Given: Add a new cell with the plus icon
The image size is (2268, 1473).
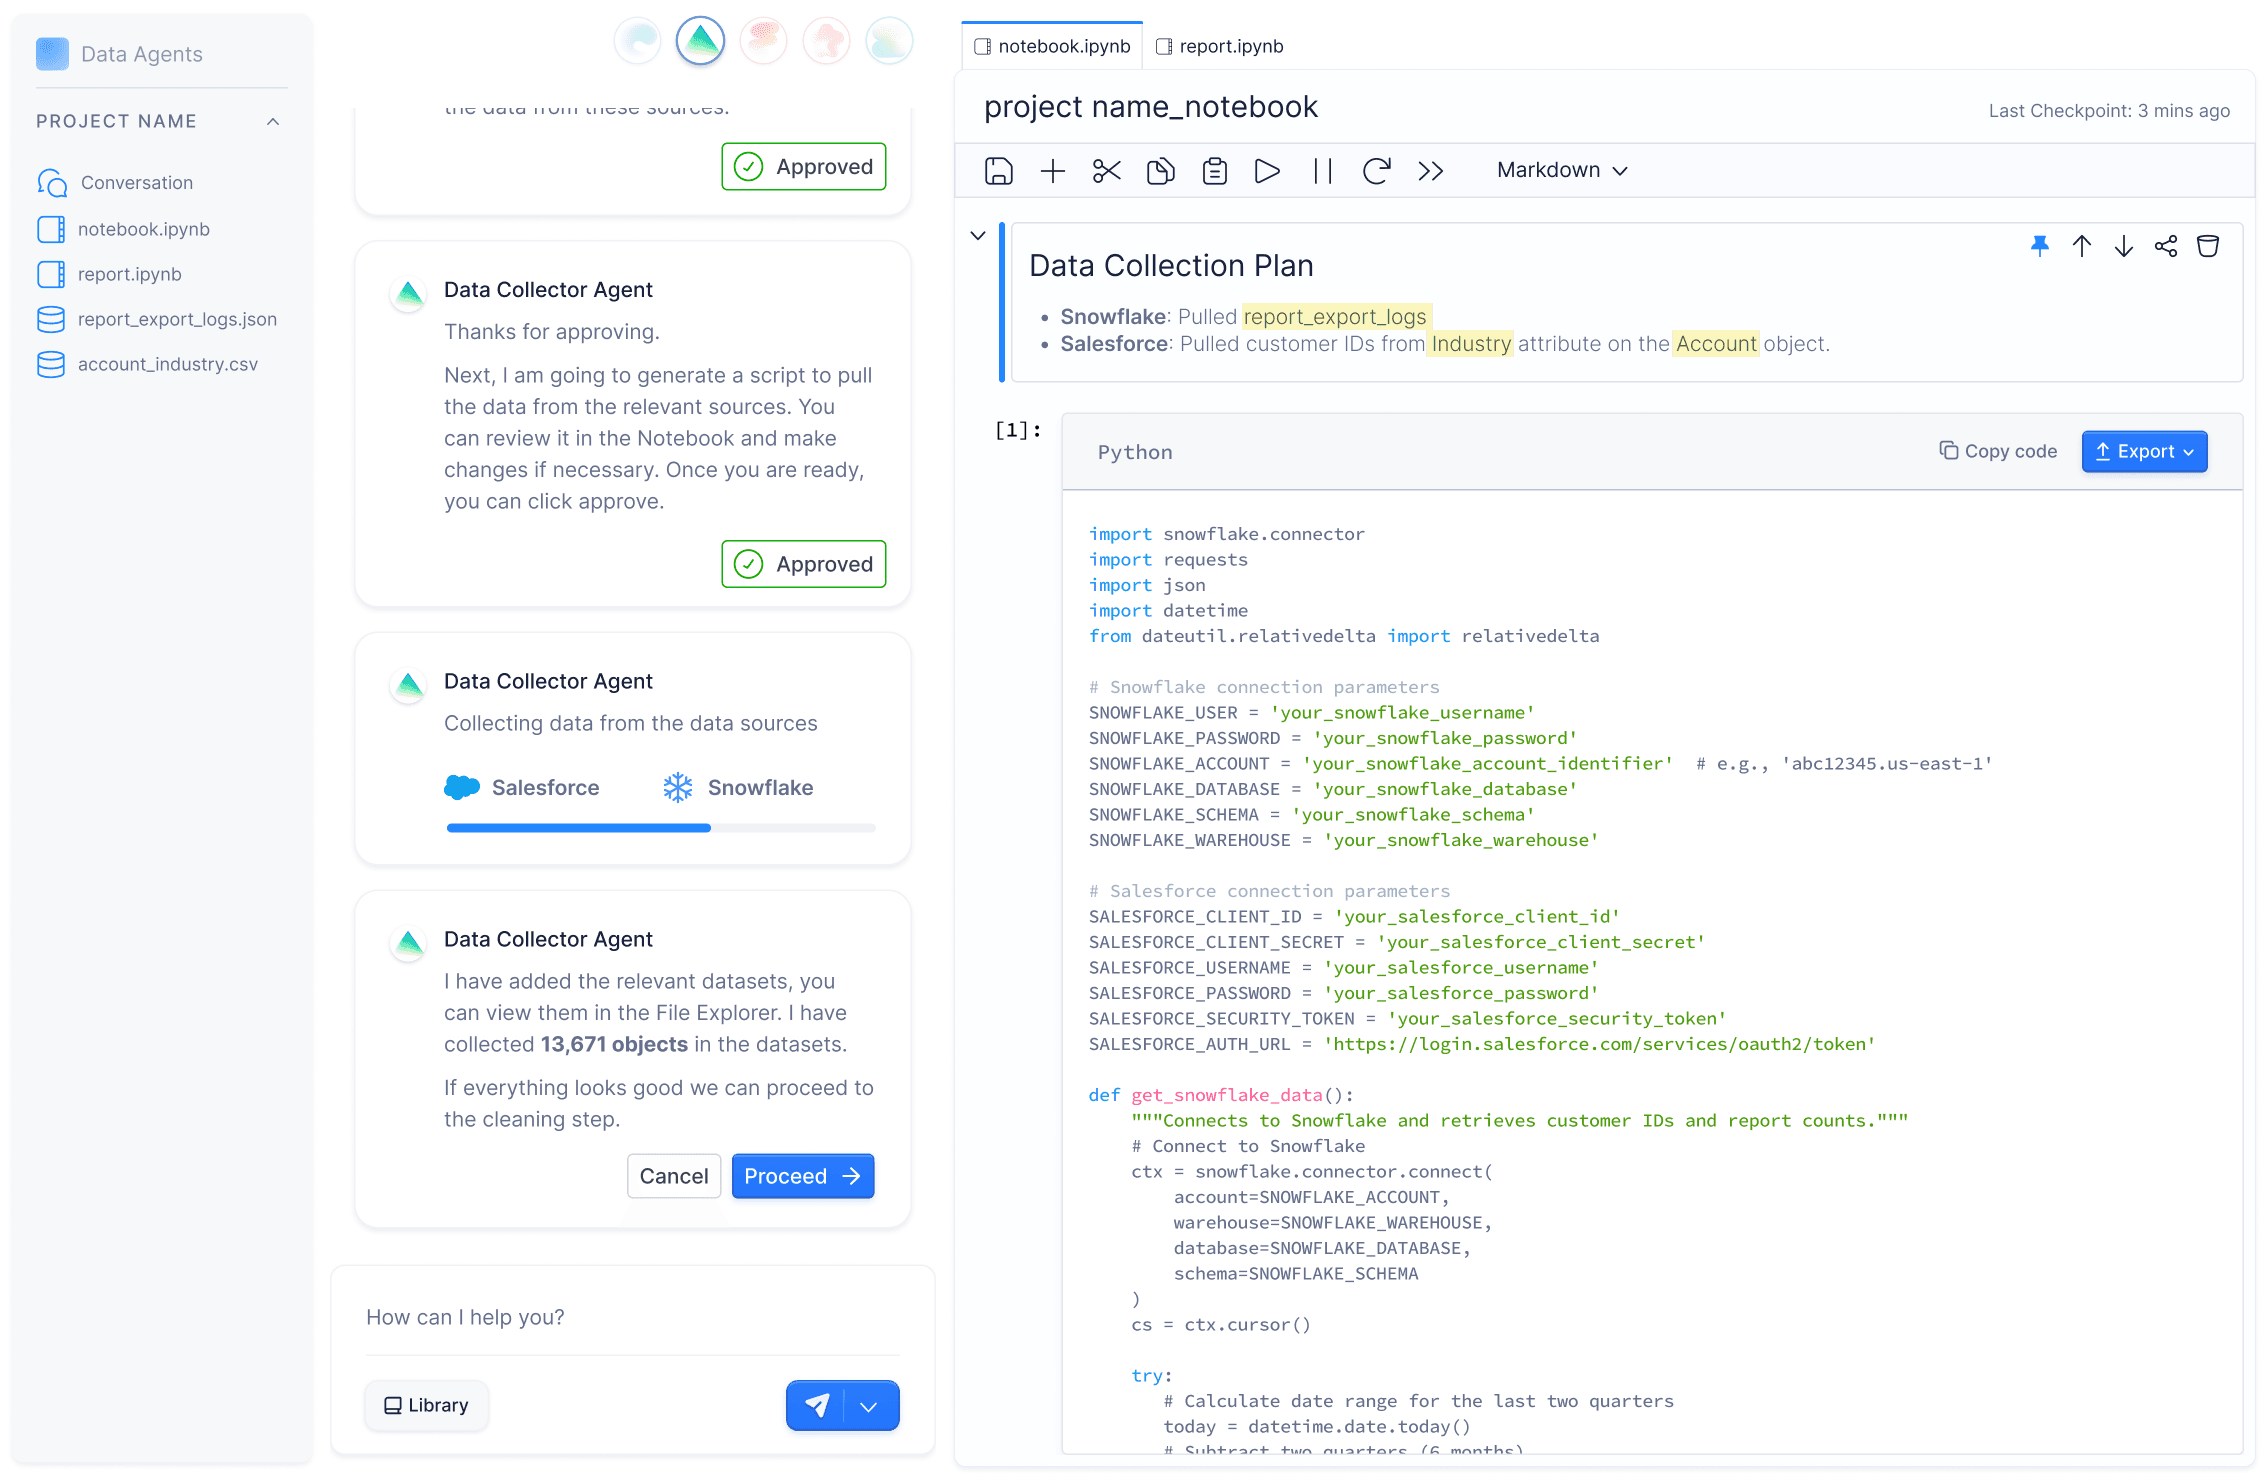Looking at the screenshot, I should 1053,171.
